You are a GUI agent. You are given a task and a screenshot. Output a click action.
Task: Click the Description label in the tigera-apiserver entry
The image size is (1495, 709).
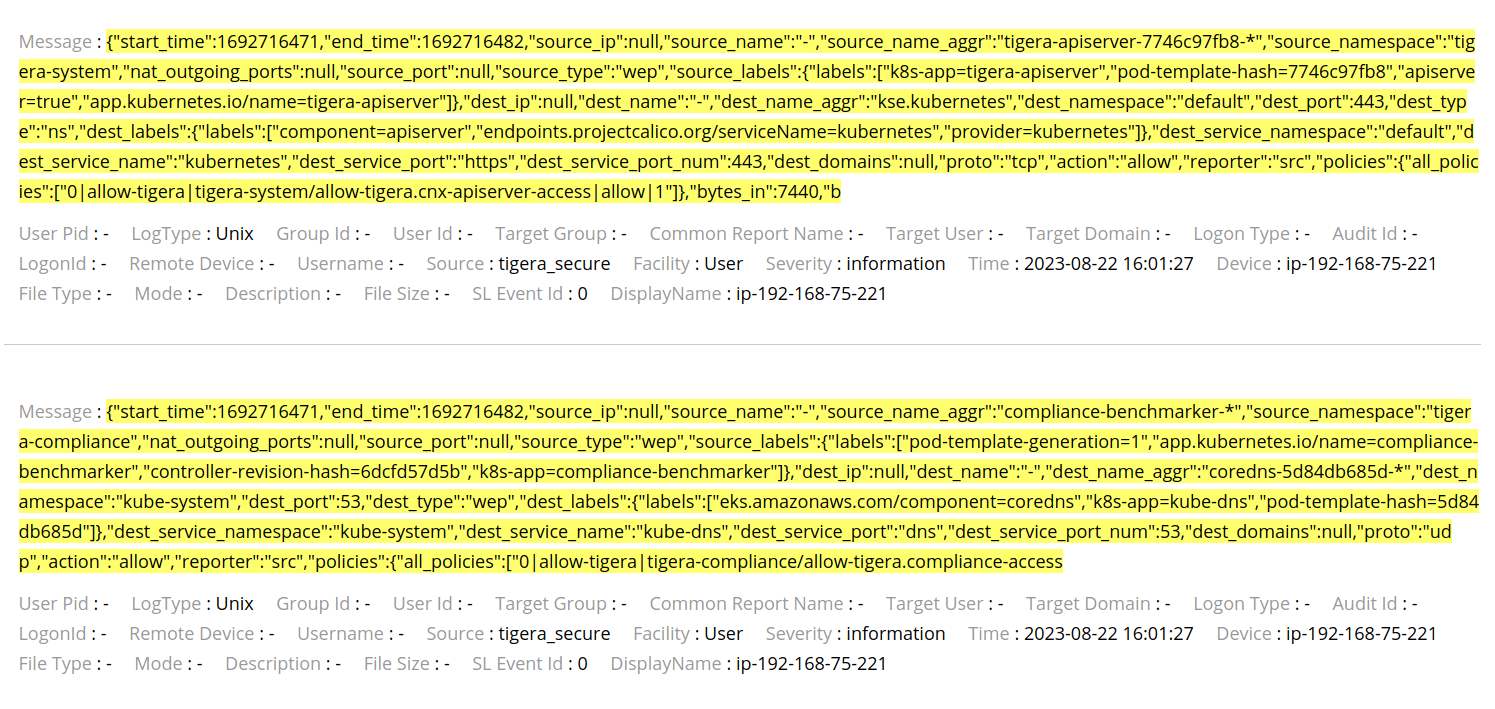point(273,294)
